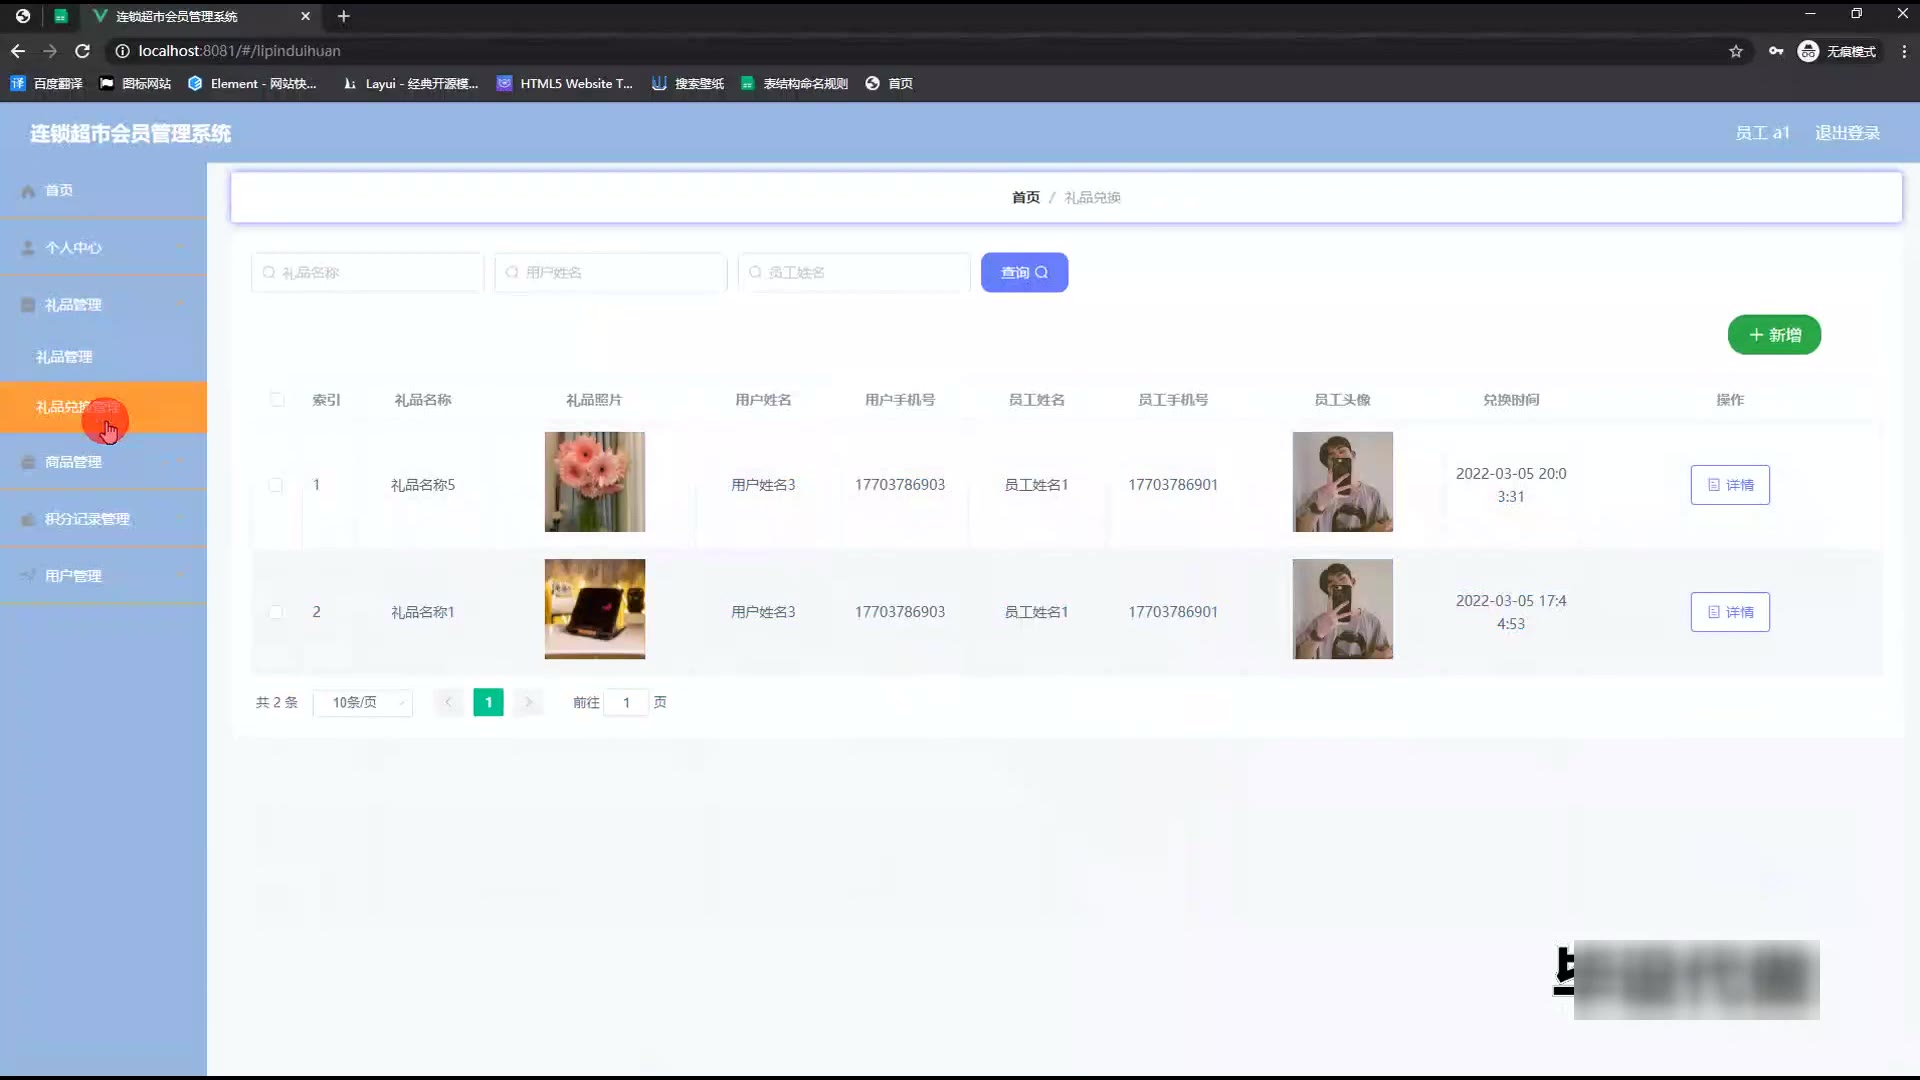
Task: Check the row for 礼品名称1
Action: (276, 612)
